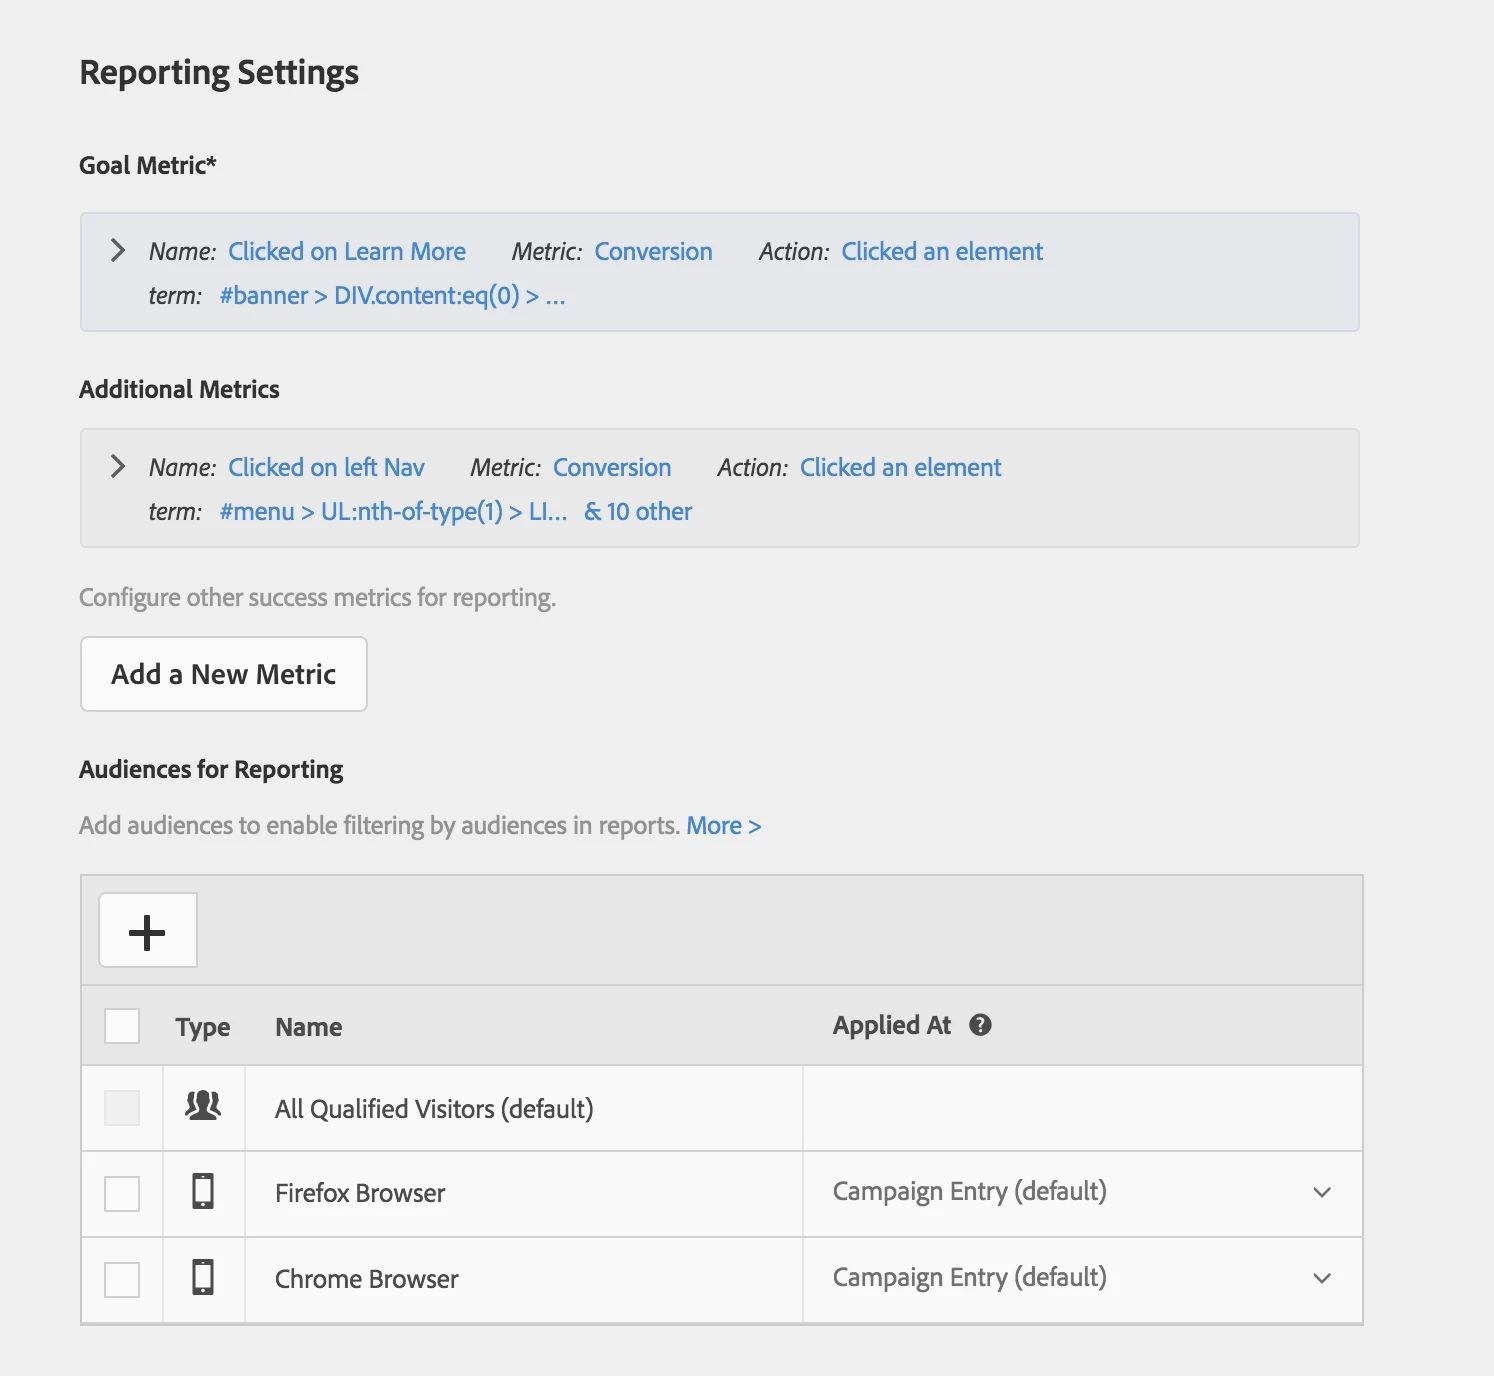Screen dimensions: 1494x1376
Task: Click the Clicked on Learn More name link
Action: (x=347, y=251)
